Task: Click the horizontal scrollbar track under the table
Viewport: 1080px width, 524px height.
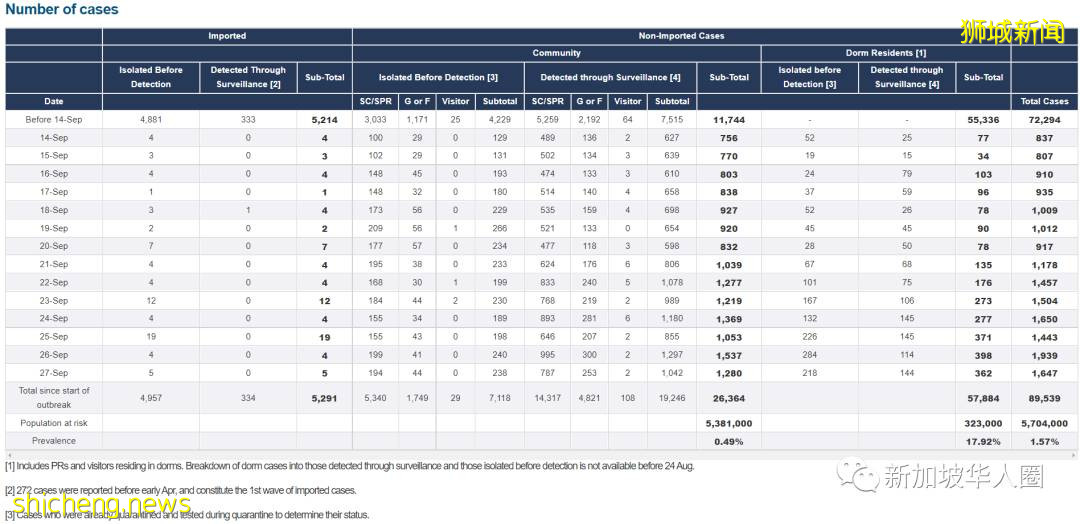Action: click(x=540, y=455)
